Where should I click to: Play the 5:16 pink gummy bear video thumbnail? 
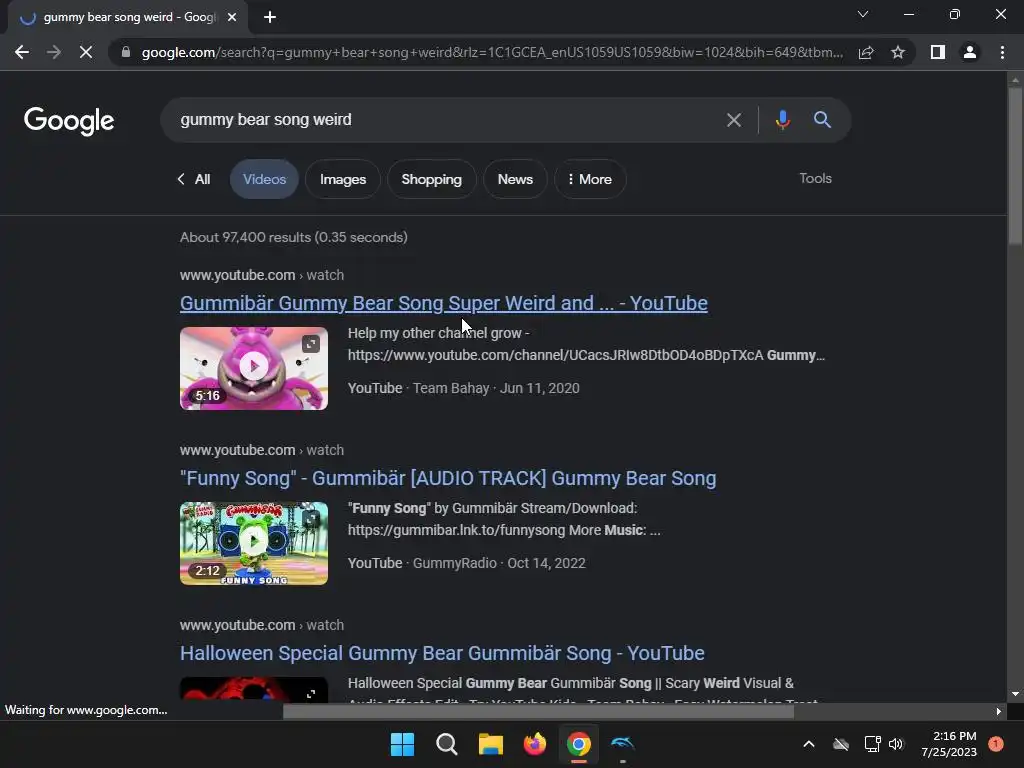coord(254,366)
